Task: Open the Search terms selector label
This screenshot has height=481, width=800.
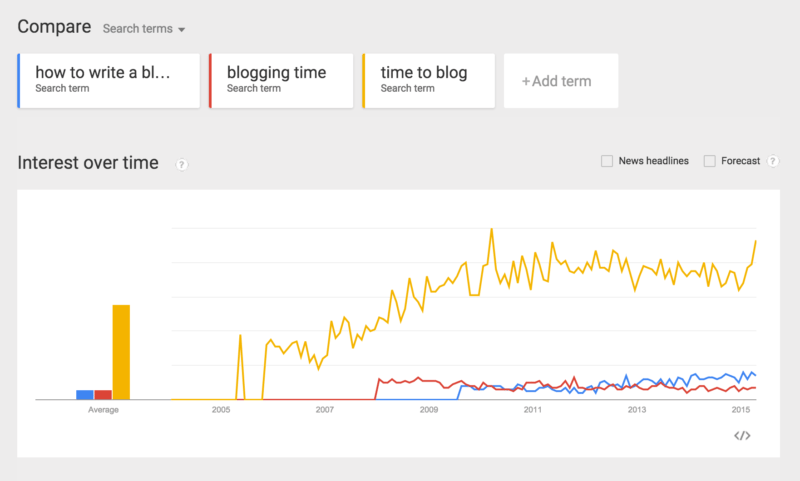Action: click(x=138, y=29)
